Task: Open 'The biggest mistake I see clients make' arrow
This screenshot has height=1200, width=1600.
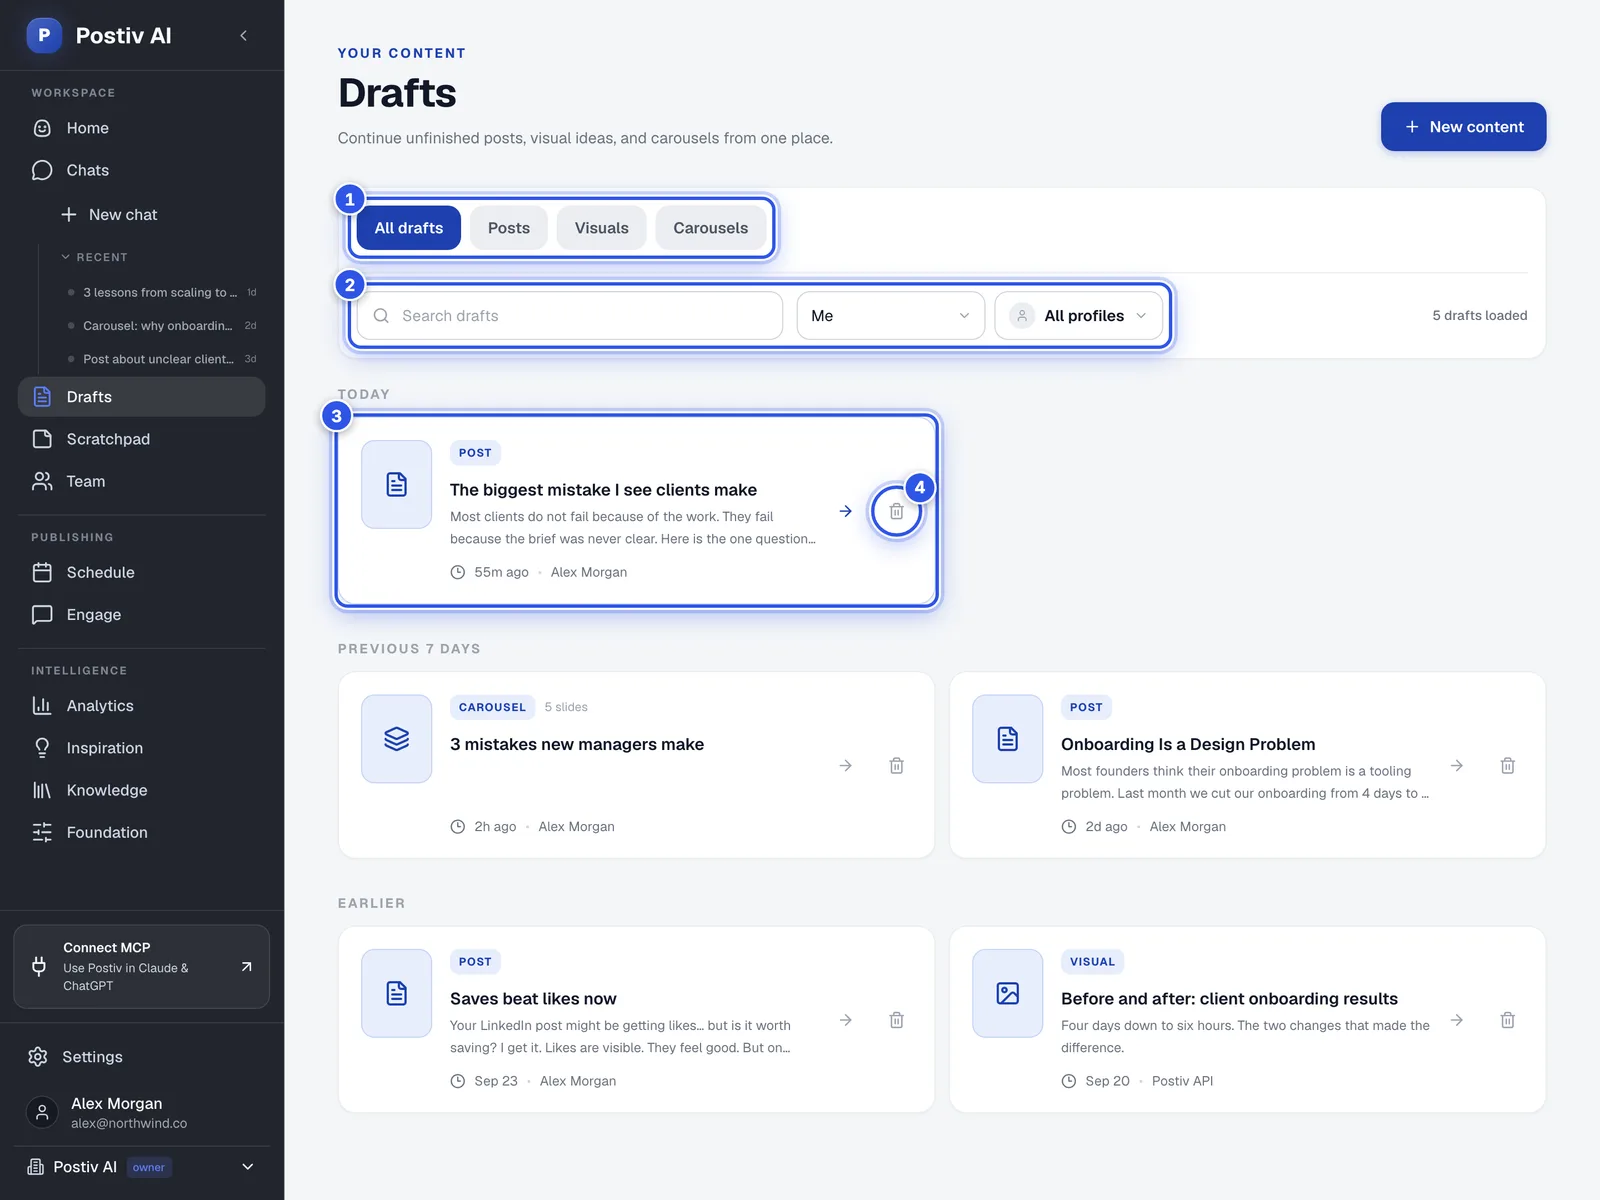Action: (x=846, y=511)
